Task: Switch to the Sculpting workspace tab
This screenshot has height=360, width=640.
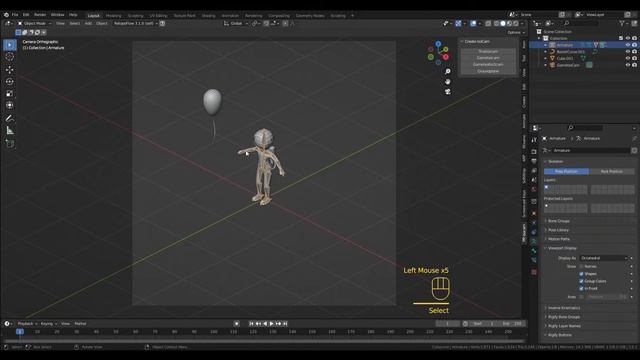Action: tap(136, 16)
